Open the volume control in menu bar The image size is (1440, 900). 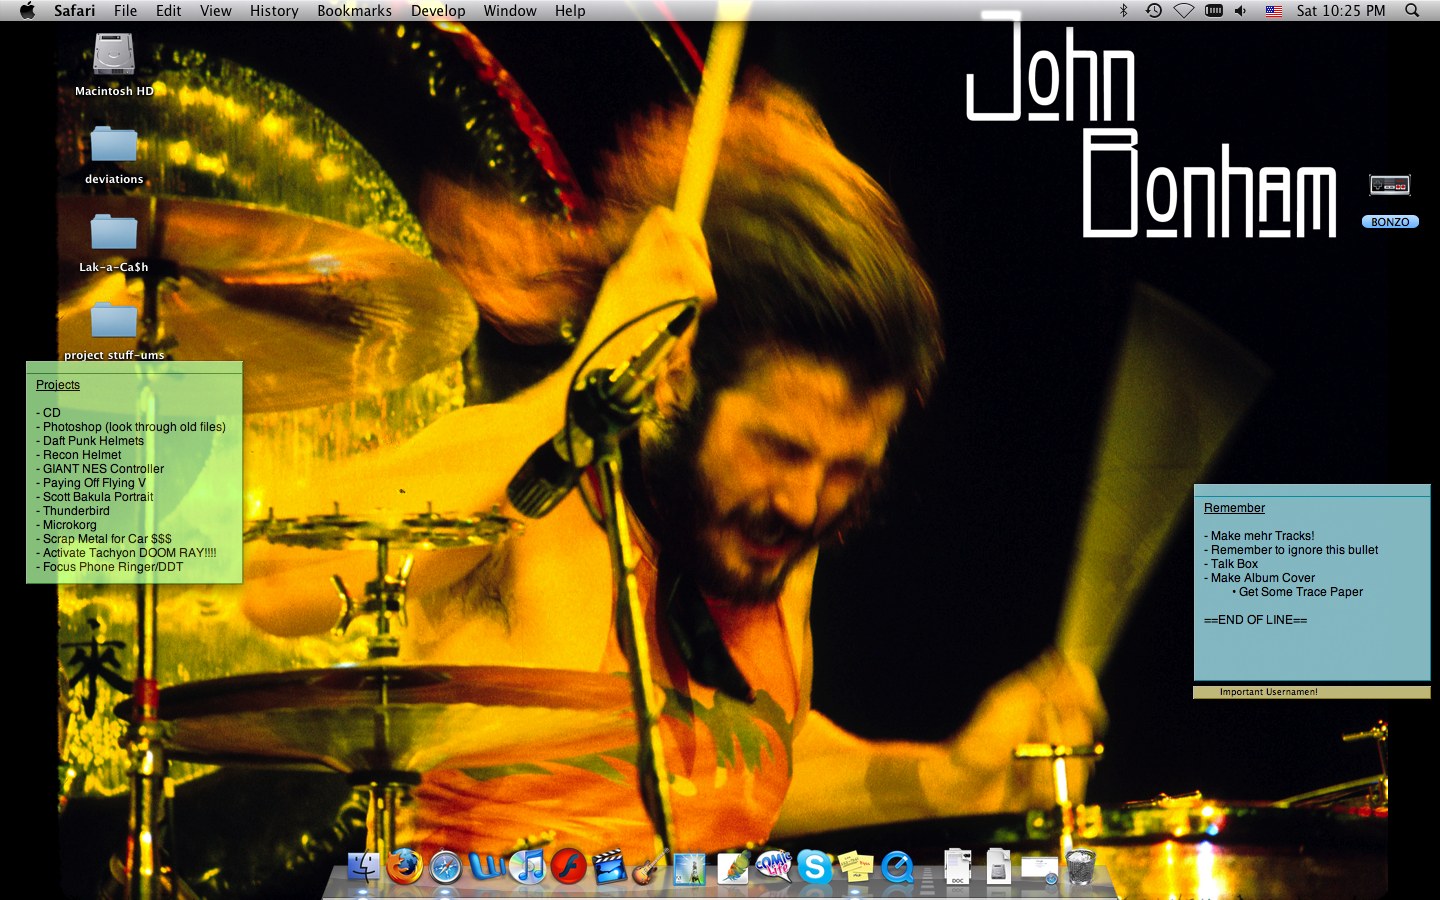[x=1241, y=11]
